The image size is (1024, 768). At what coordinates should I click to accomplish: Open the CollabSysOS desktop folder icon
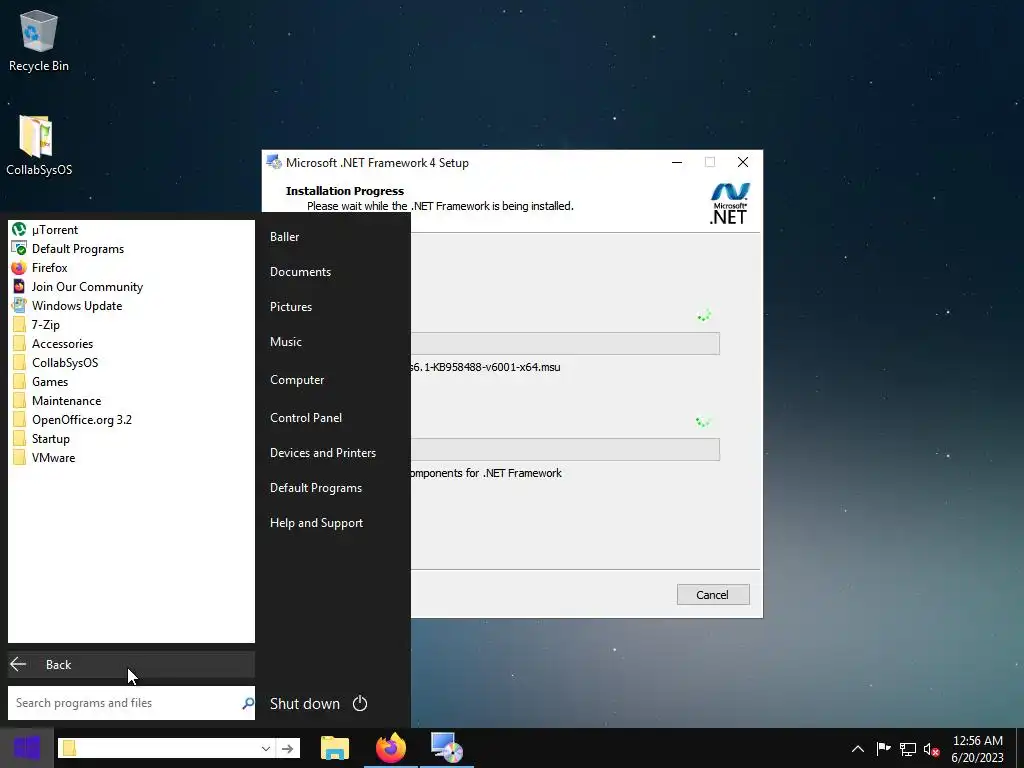[39, 146]
